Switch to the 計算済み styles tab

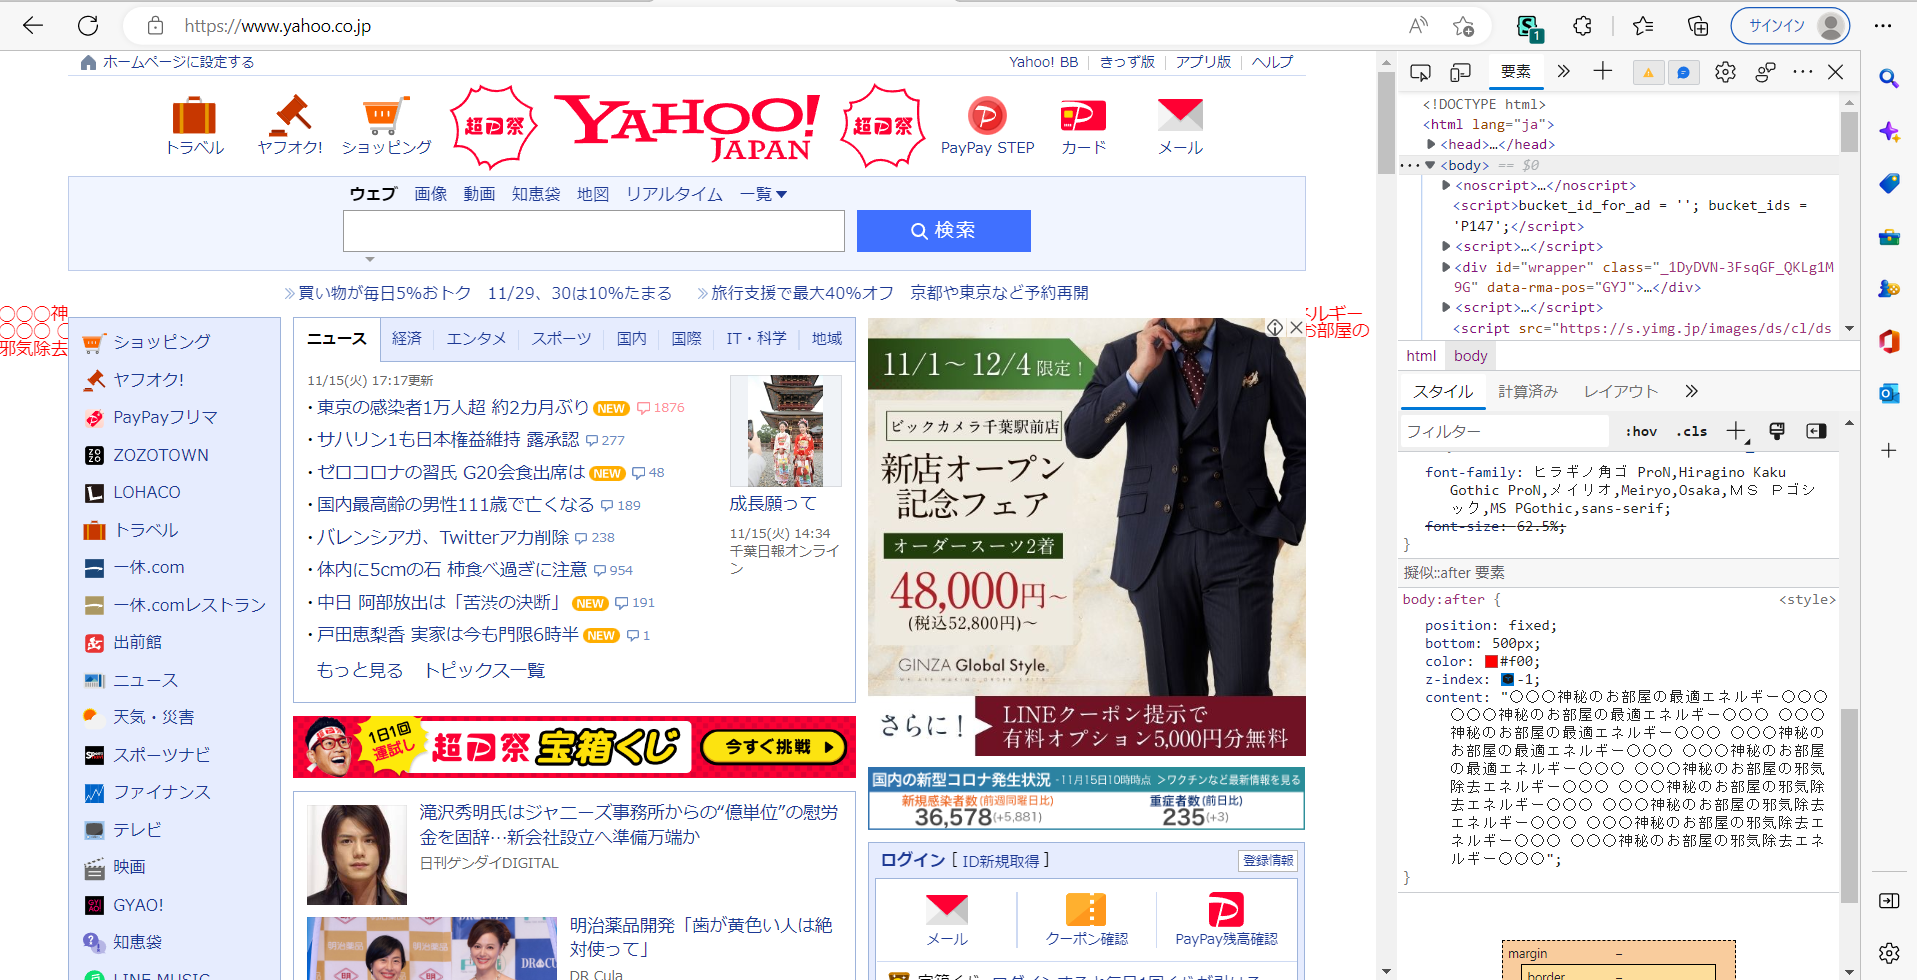point(1527,392)
